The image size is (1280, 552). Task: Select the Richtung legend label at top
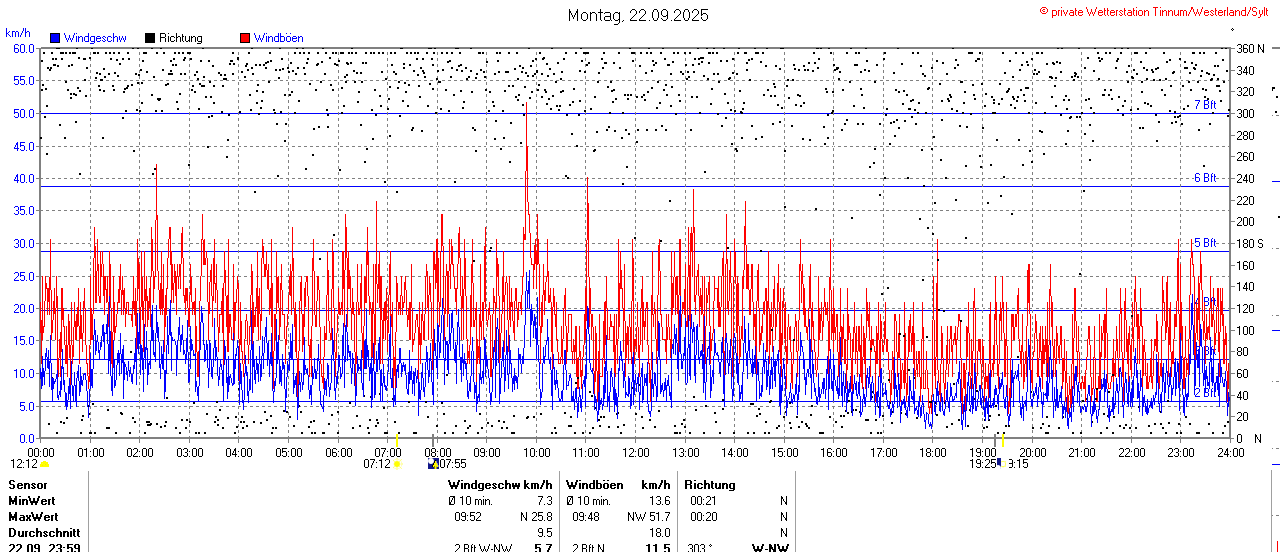click(x=181, y=38)
